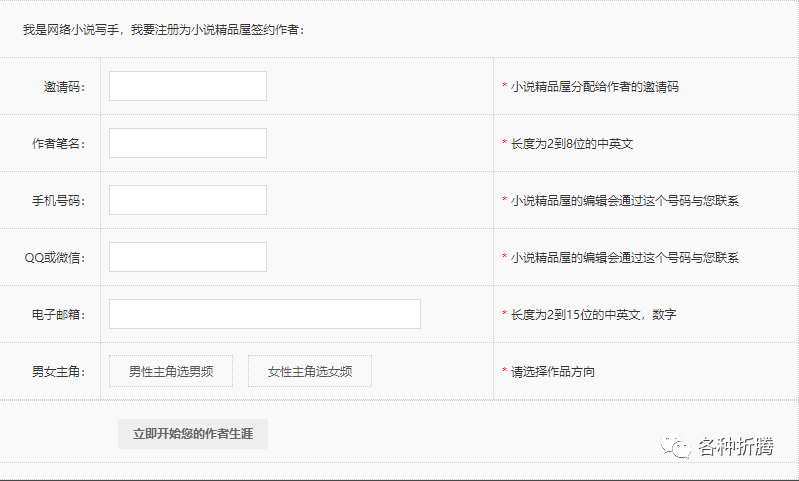Click the 小说精品屋分配给作者的邀请码 hint
The width and height of the screenshot is (799, 481).
tap(594, 87)
